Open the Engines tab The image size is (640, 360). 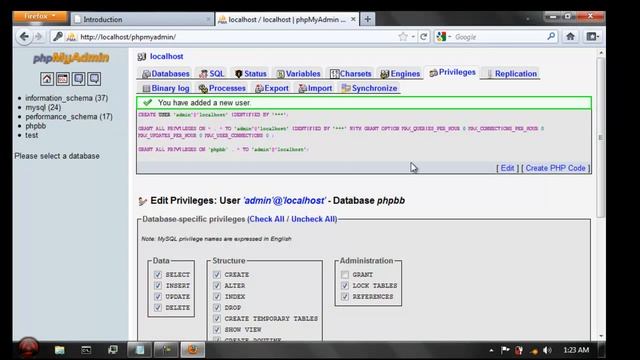pyautogui.click(x=400, y=74)
